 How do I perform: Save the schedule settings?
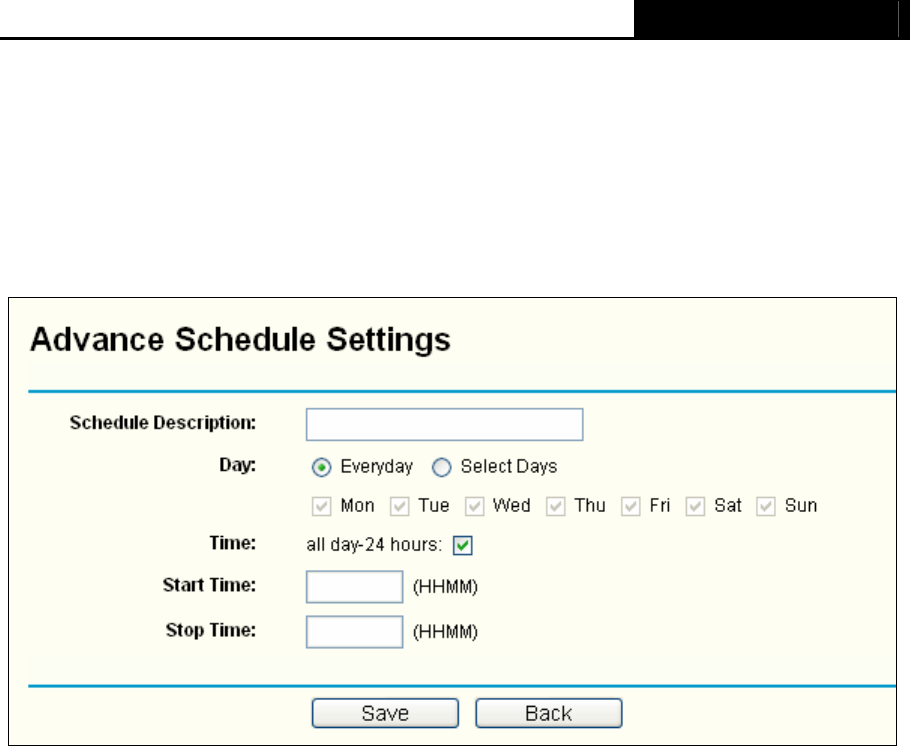point(385,713)
